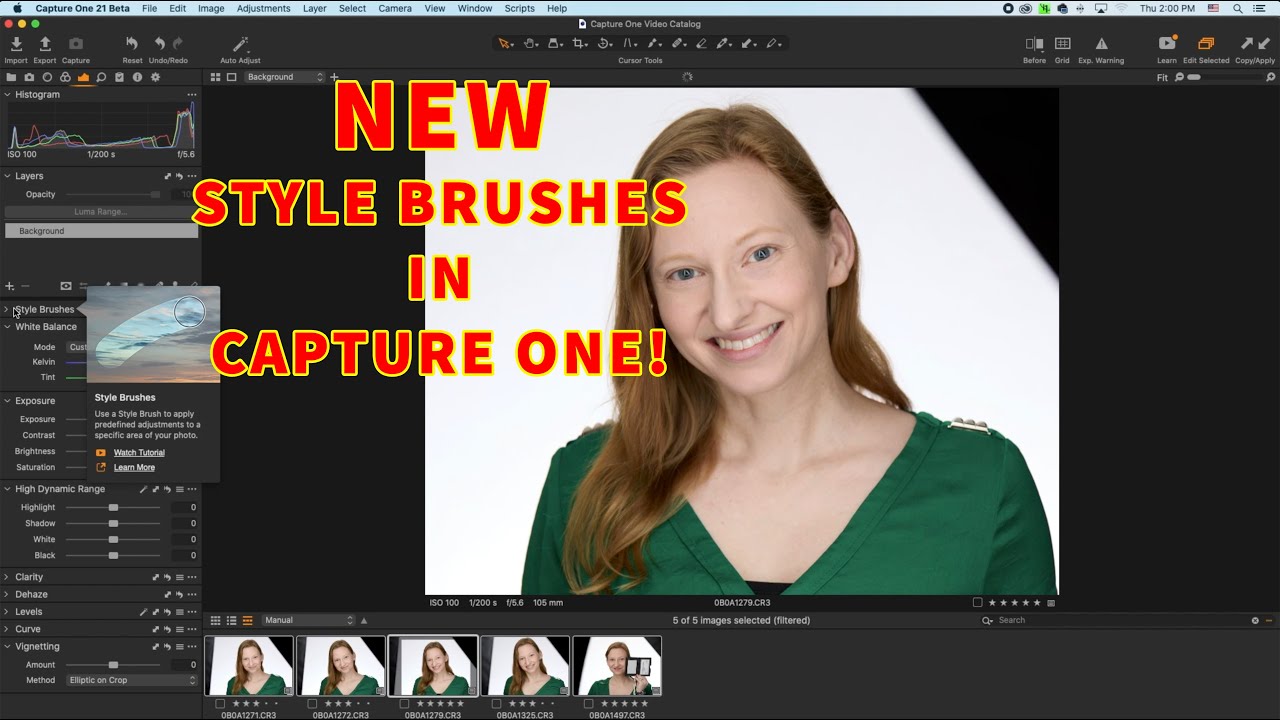
Task: Click the Shadow slider handle
Action: pyautogui.click(x=113, y=523)
